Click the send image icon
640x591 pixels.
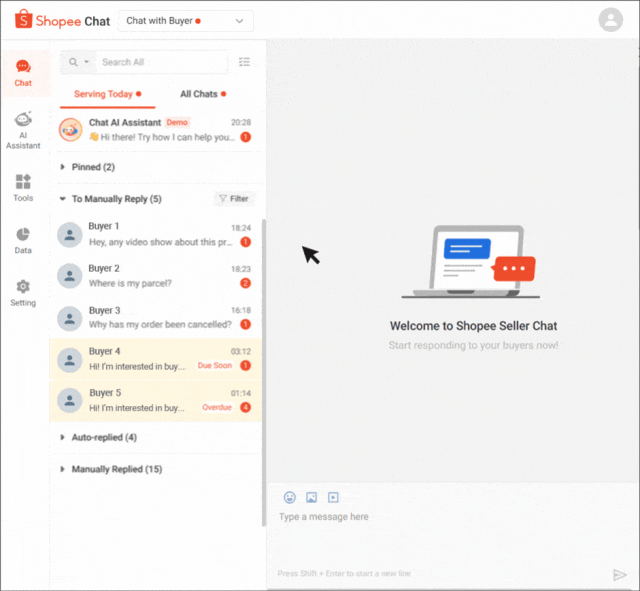[311, 497]
